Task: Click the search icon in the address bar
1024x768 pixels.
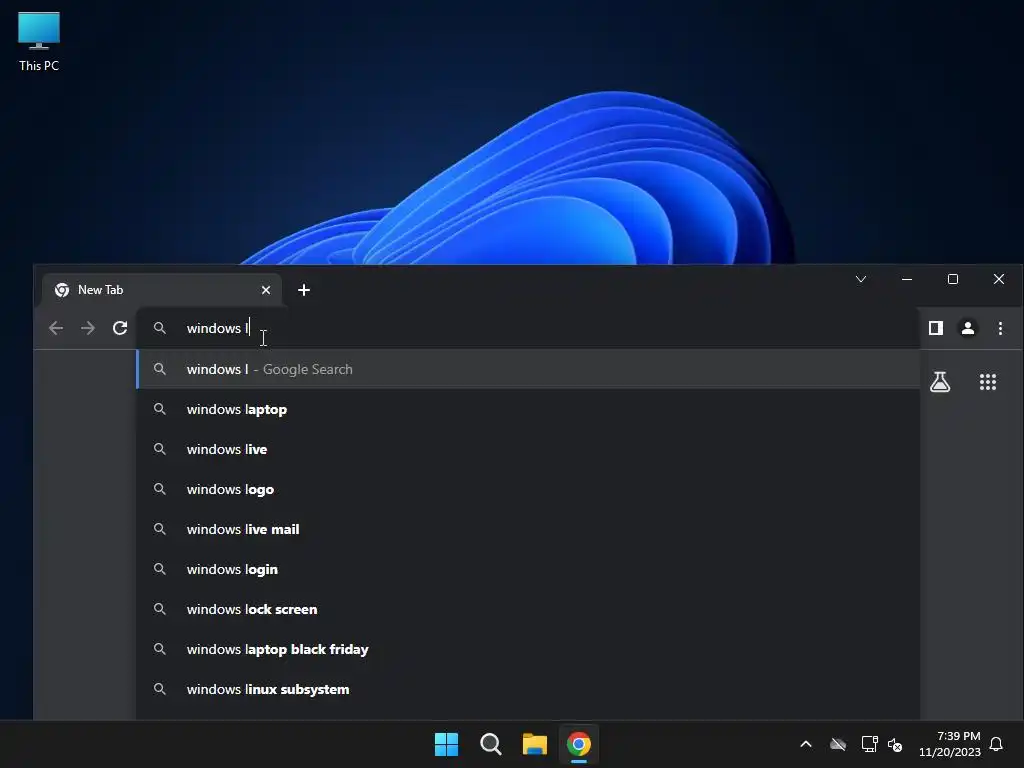Action: pyautogui.click(x=159, y=328)
